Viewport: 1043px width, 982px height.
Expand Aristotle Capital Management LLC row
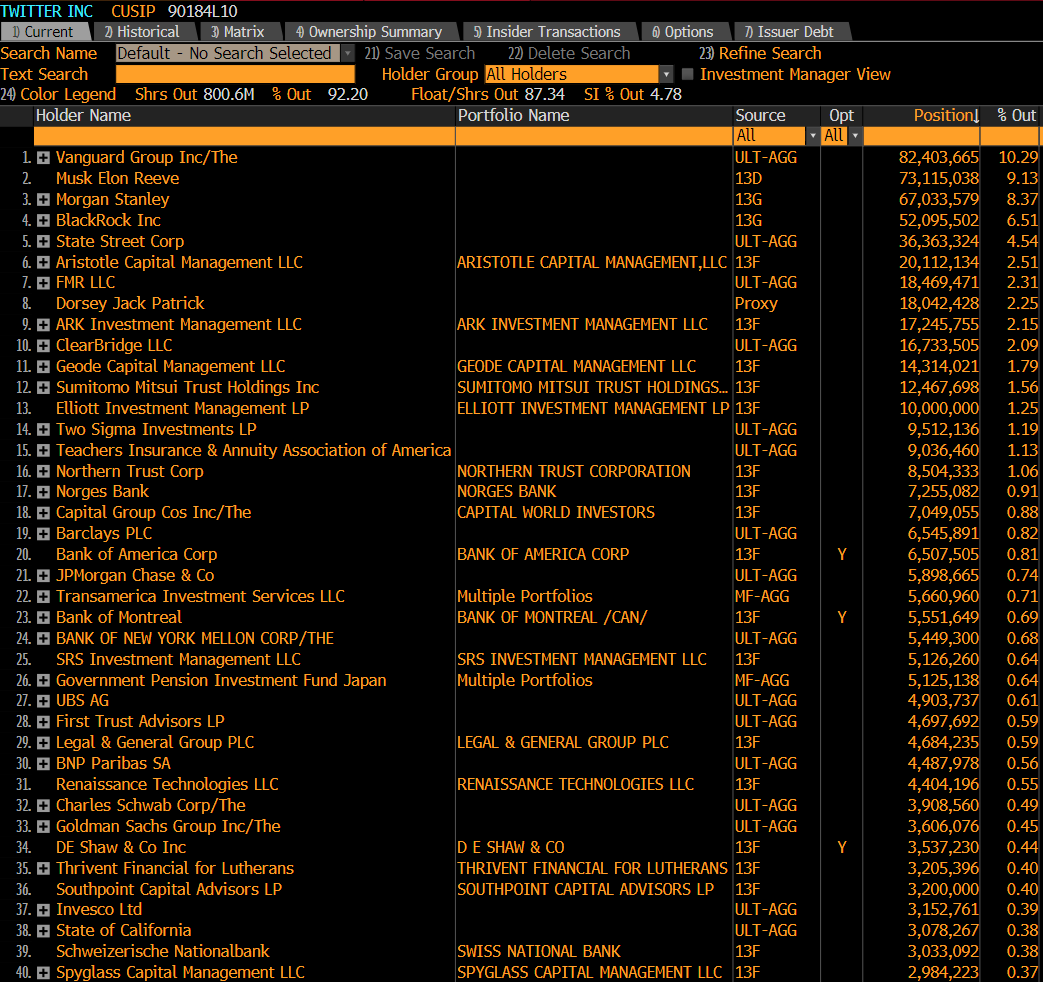click(x=43, y=262)
